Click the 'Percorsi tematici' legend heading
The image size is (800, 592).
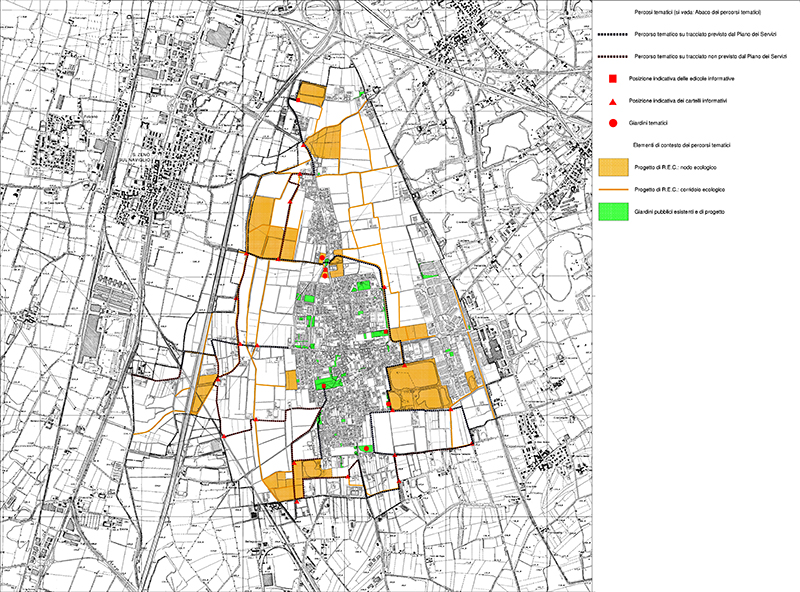700,11
